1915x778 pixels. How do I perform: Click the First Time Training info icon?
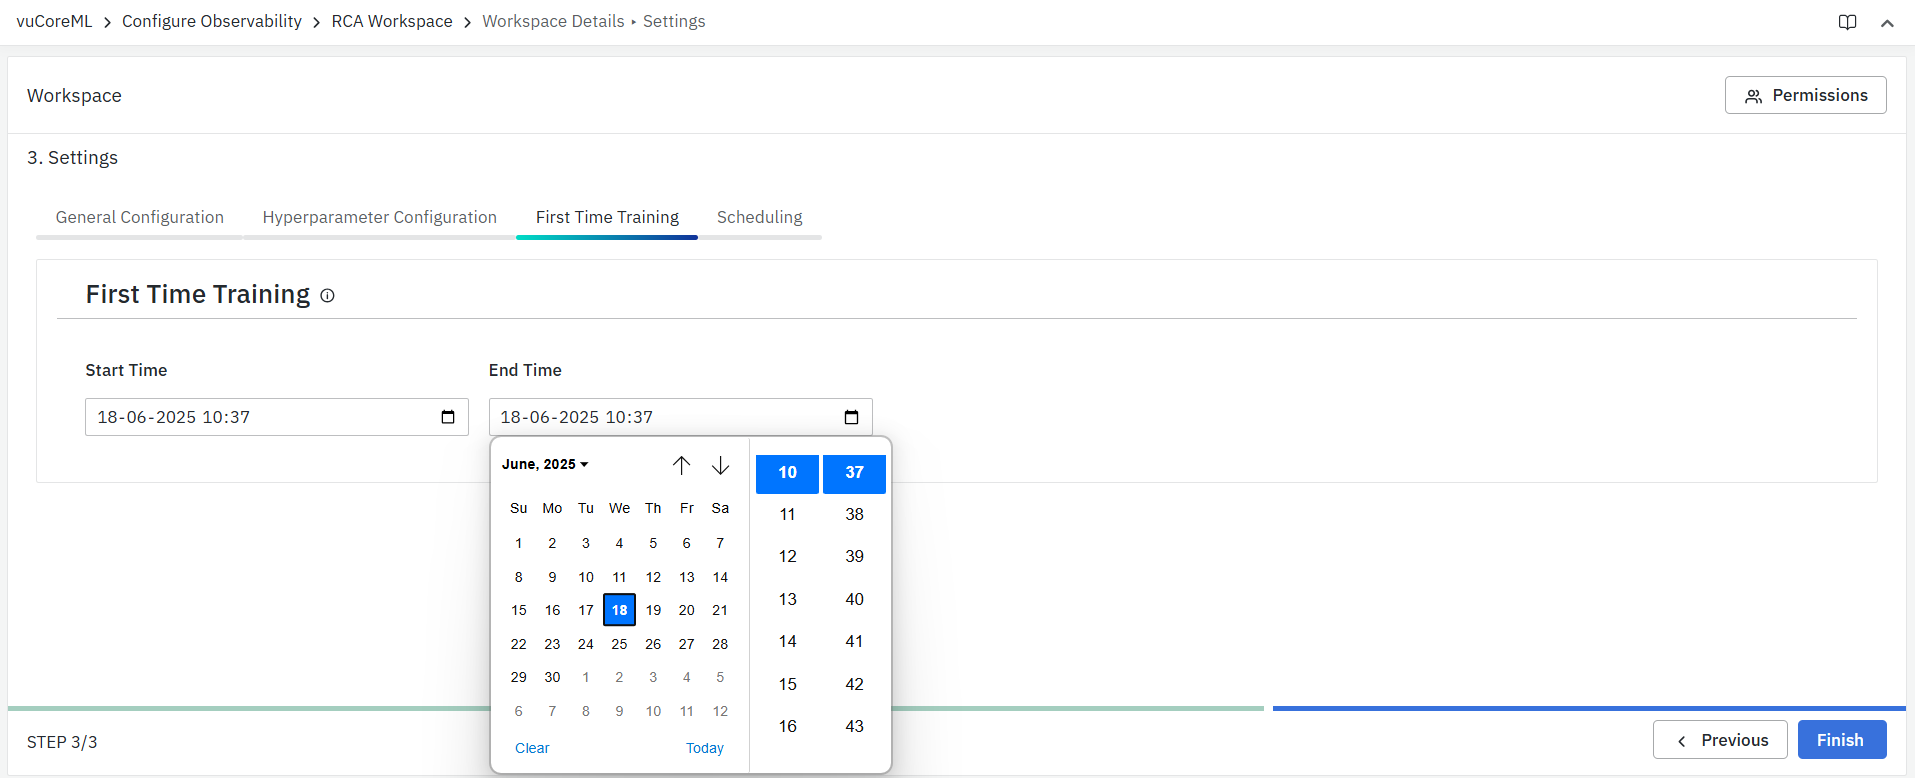pos(327,296)
